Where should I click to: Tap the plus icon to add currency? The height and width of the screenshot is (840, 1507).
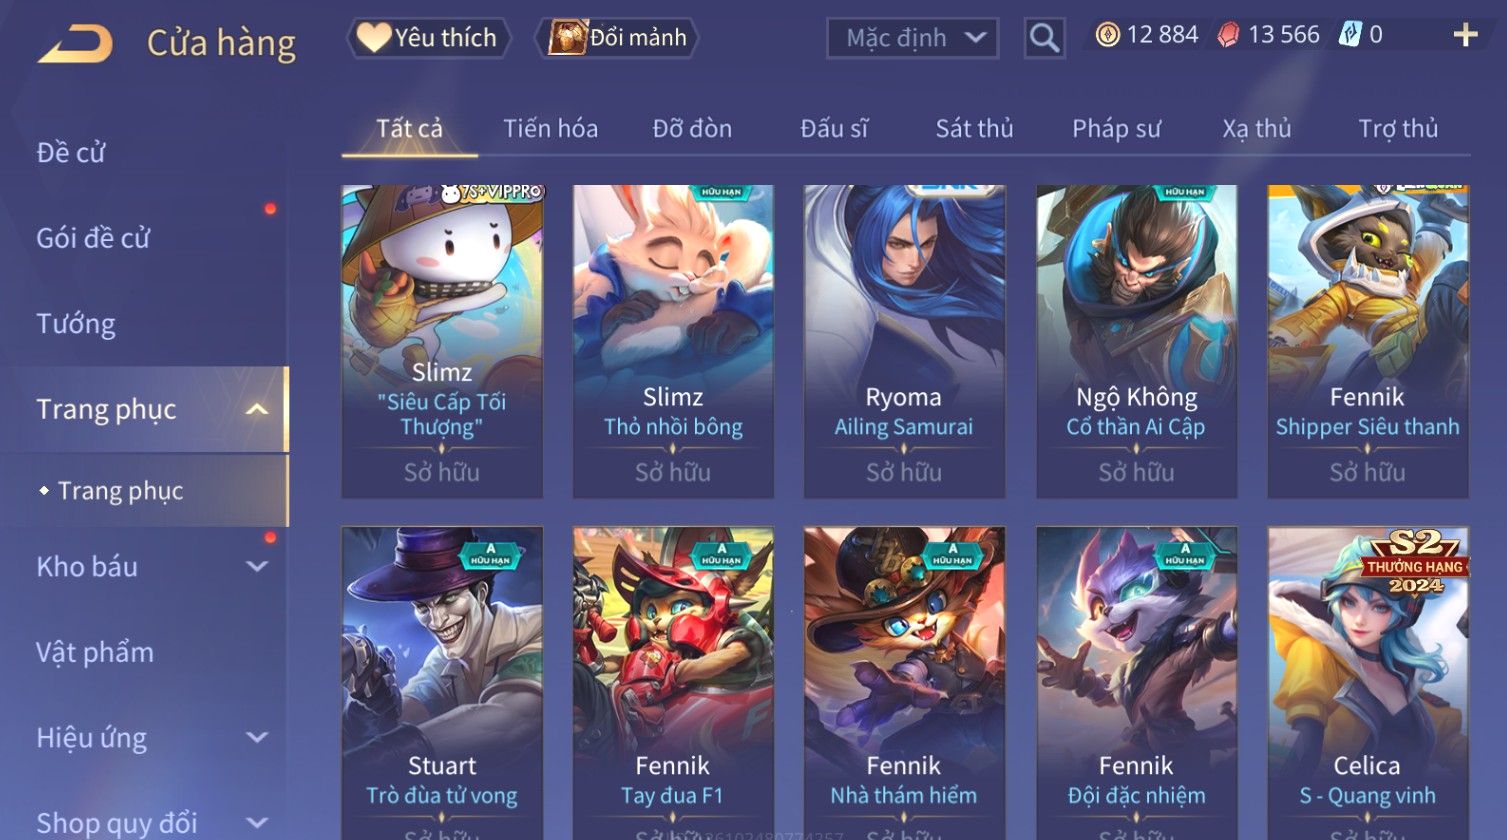coord(1465,35)
